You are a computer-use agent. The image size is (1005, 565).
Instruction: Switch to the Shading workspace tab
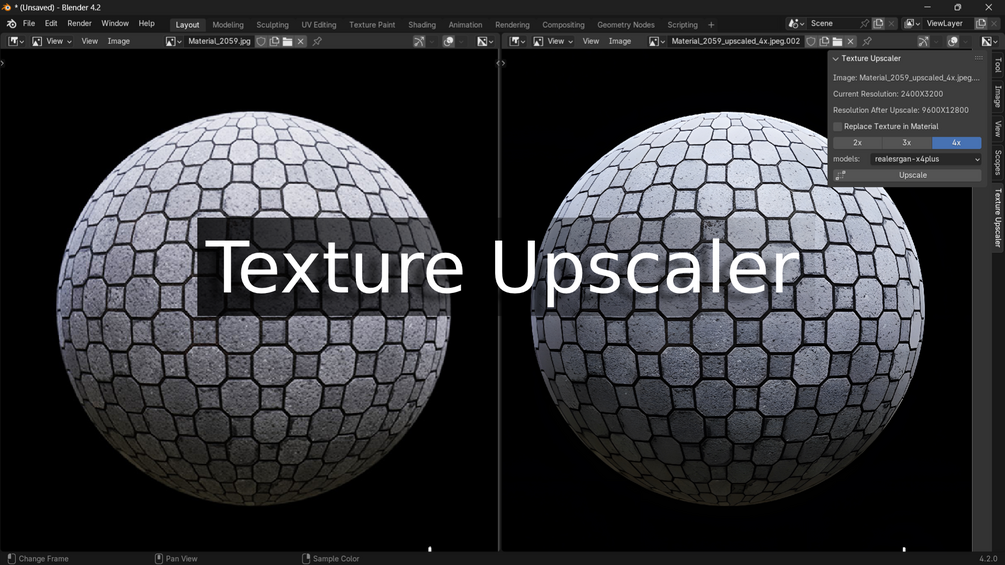coord(422,24)
